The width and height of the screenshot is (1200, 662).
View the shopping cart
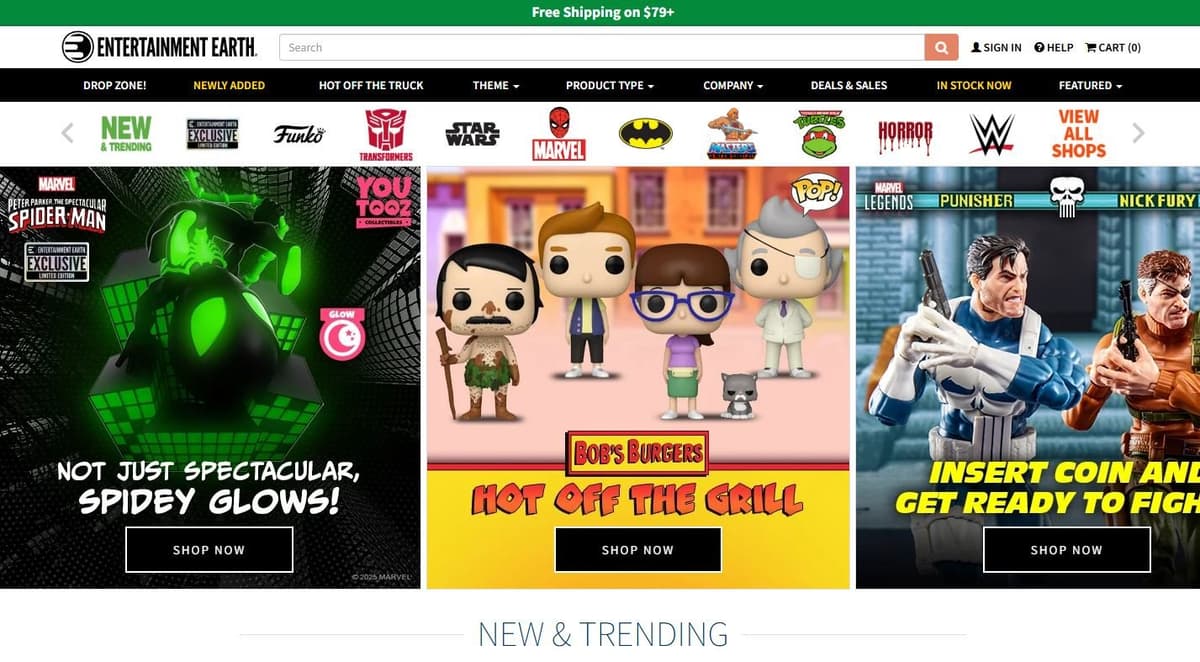coord(1112,47)
